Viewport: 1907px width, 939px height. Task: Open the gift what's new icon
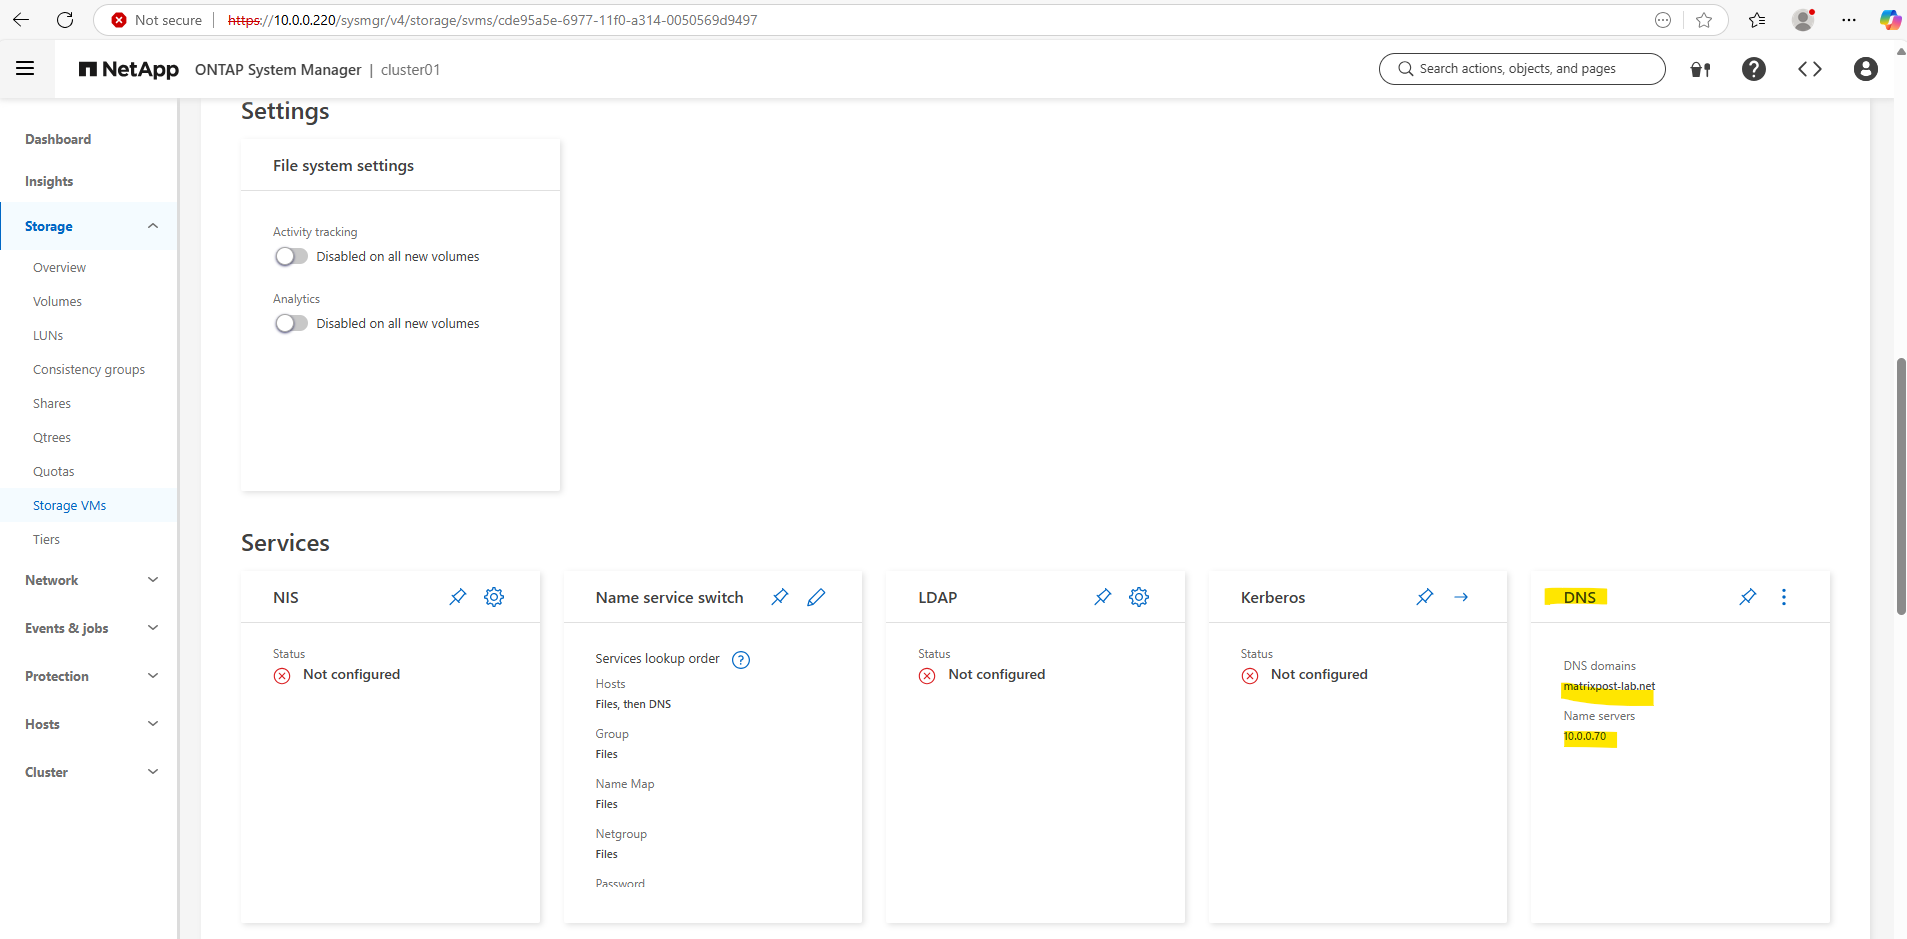[x=1700, y=69]
